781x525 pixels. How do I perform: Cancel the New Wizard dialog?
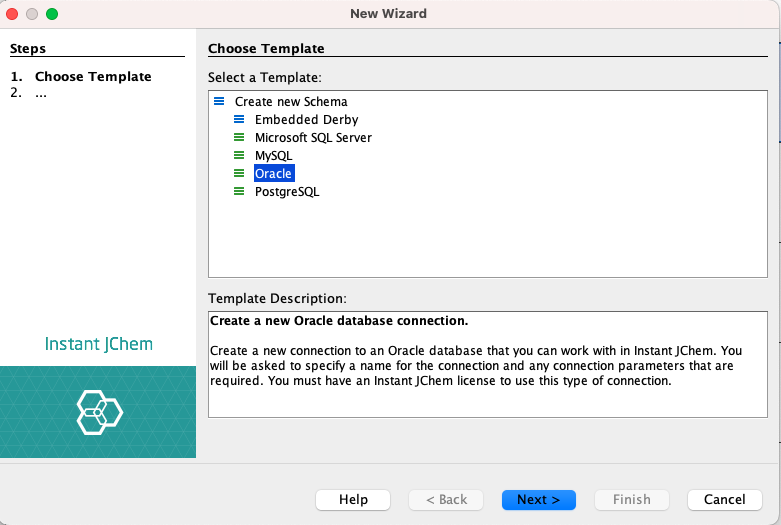(x=724, y=499)
